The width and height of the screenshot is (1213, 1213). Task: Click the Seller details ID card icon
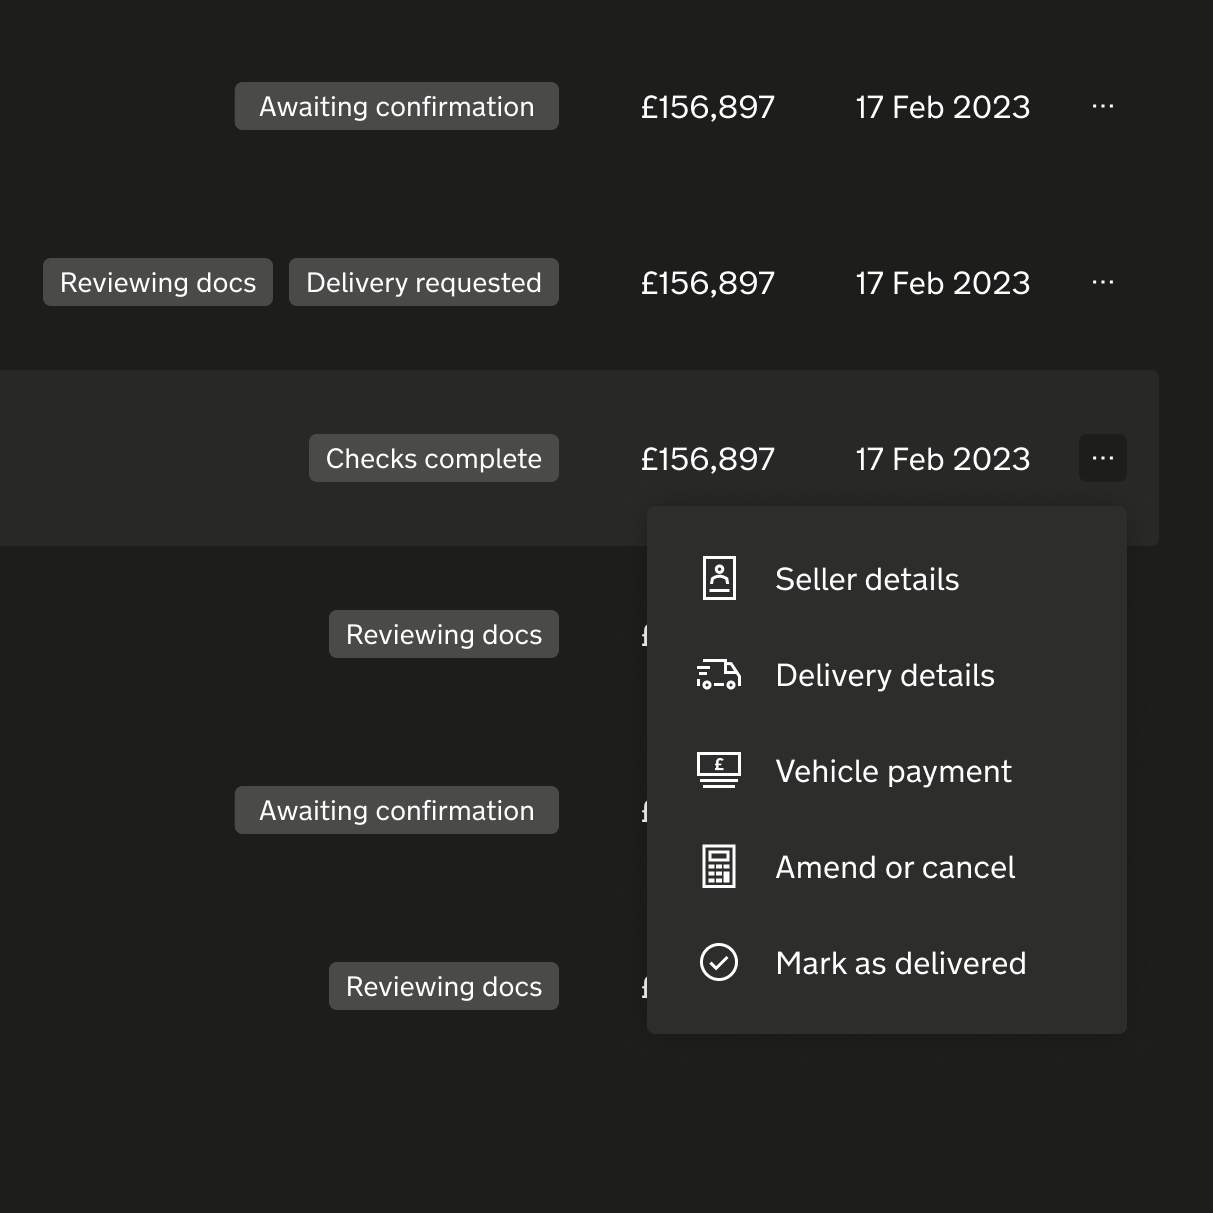click(x=719, y=579)
